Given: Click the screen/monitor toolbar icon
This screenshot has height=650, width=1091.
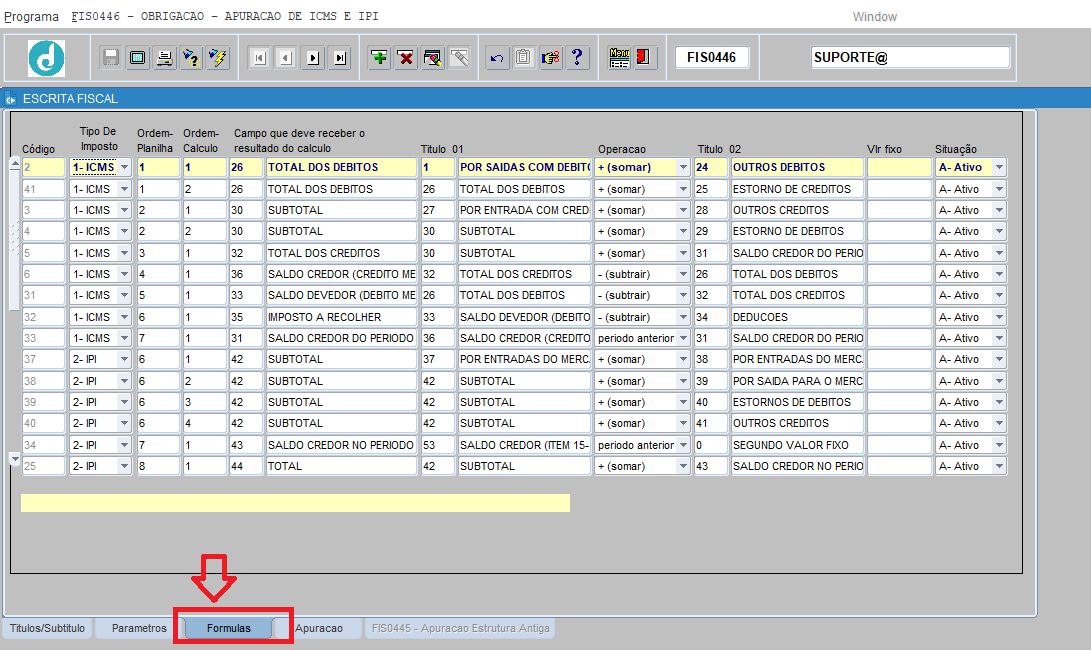Looking at the screenshot, I should point(138,58).
